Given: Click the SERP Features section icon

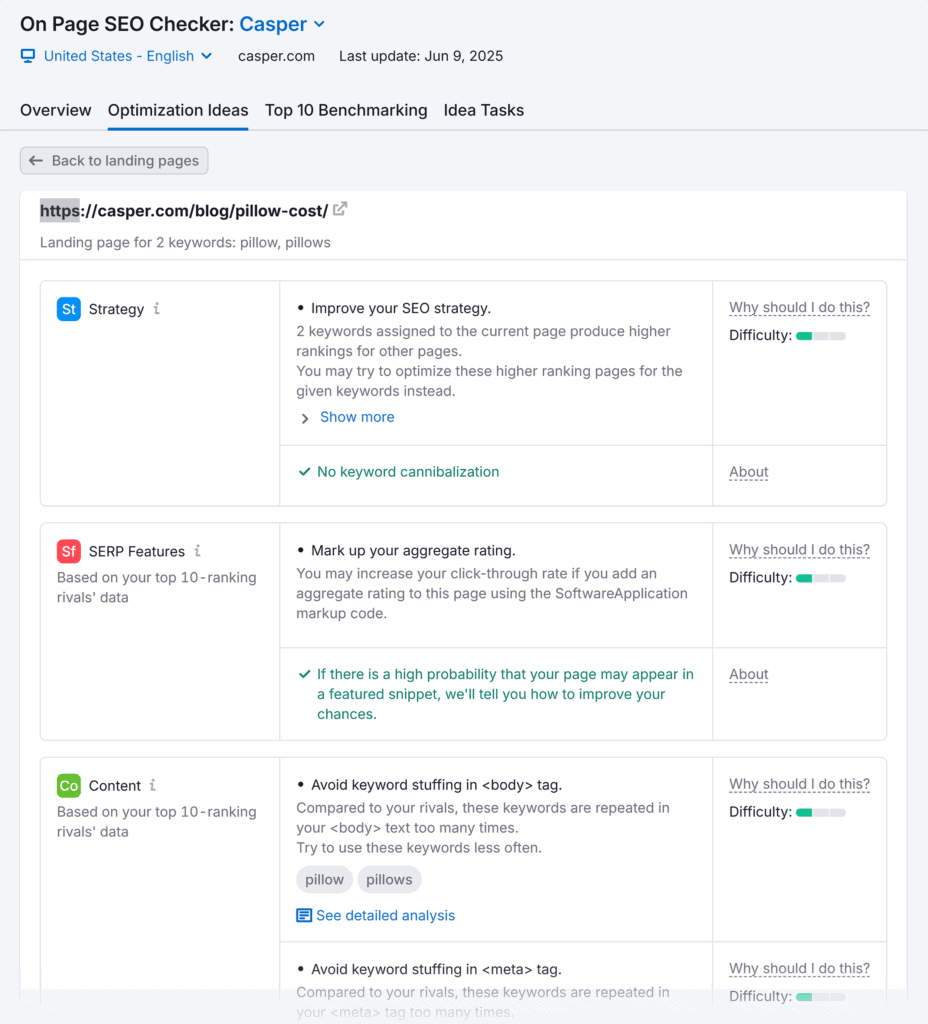Looking at the screenshot, I should coord(68,551).
